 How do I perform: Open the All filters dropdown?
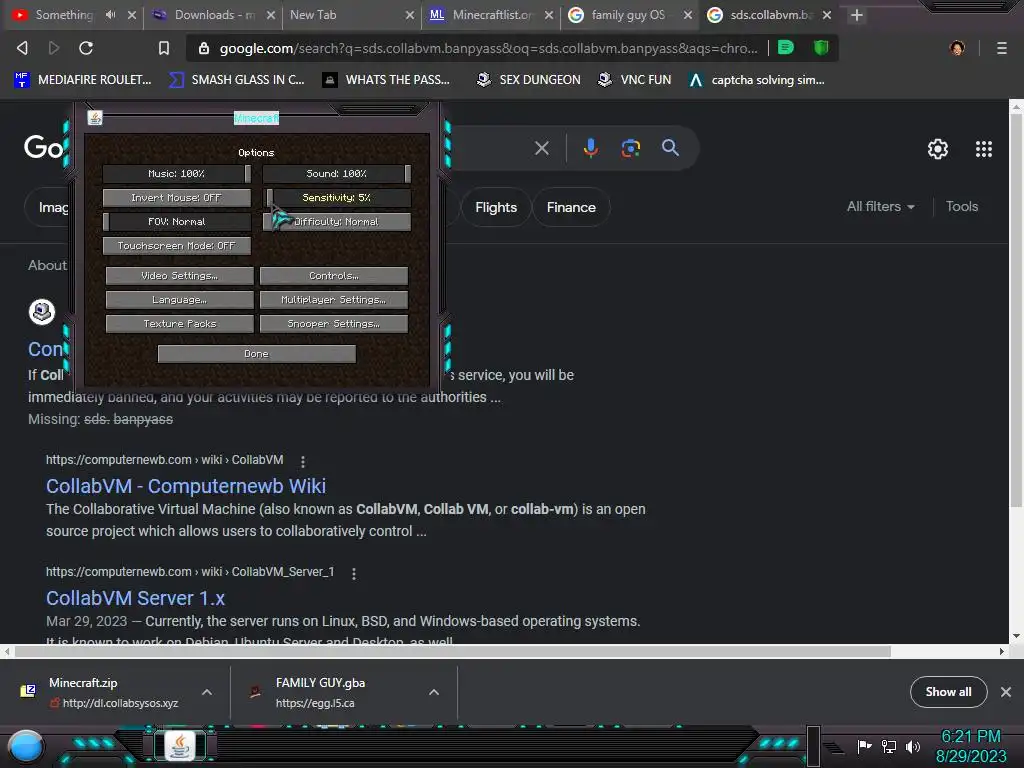(x=880, y=206)
